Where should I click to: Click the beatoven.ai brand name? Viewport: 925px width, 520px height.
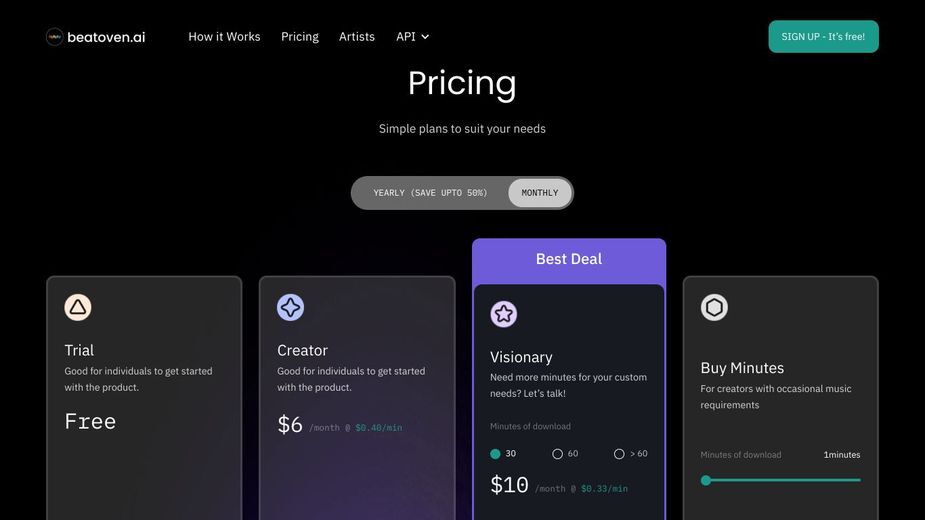pyautogui.click(x=106, y=37)
